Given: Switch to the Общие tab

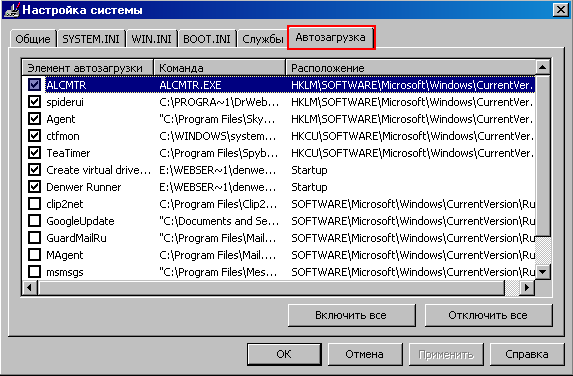Looking at the screenshot, I should pos(33,39).
